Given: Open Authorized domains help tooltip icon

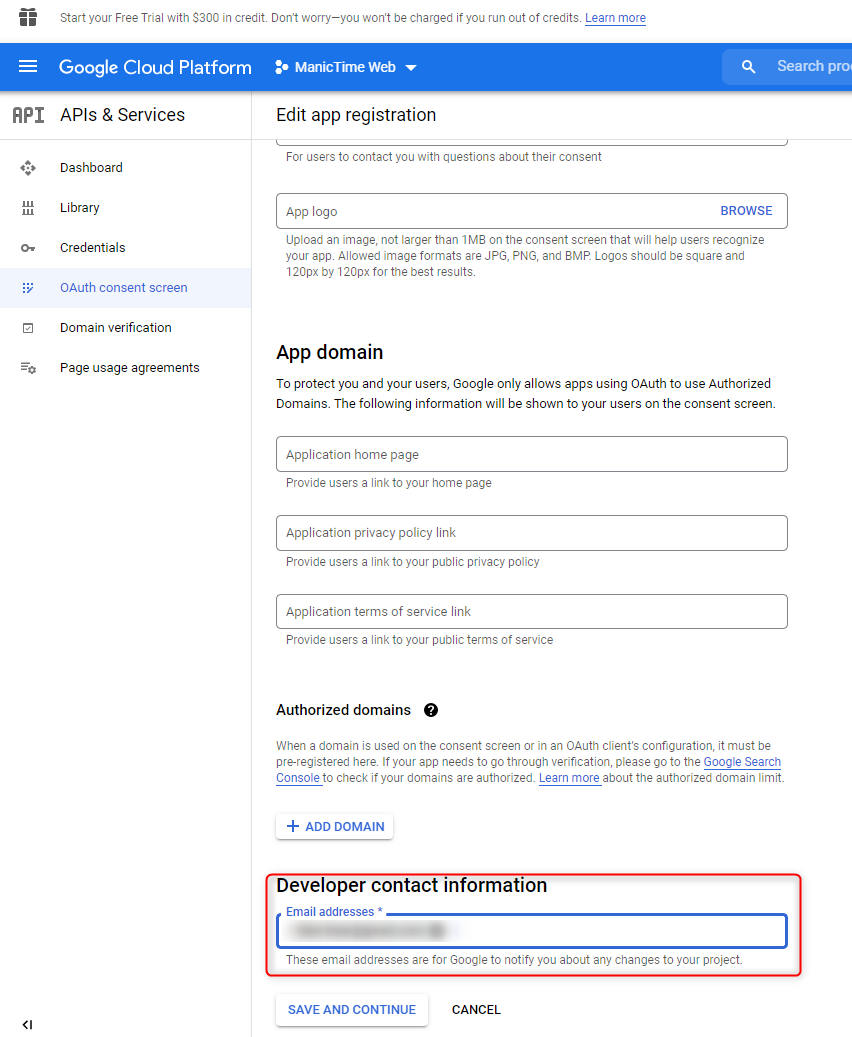Looking at the screenshot, I should pyautogui.click(x=431, y=710).
